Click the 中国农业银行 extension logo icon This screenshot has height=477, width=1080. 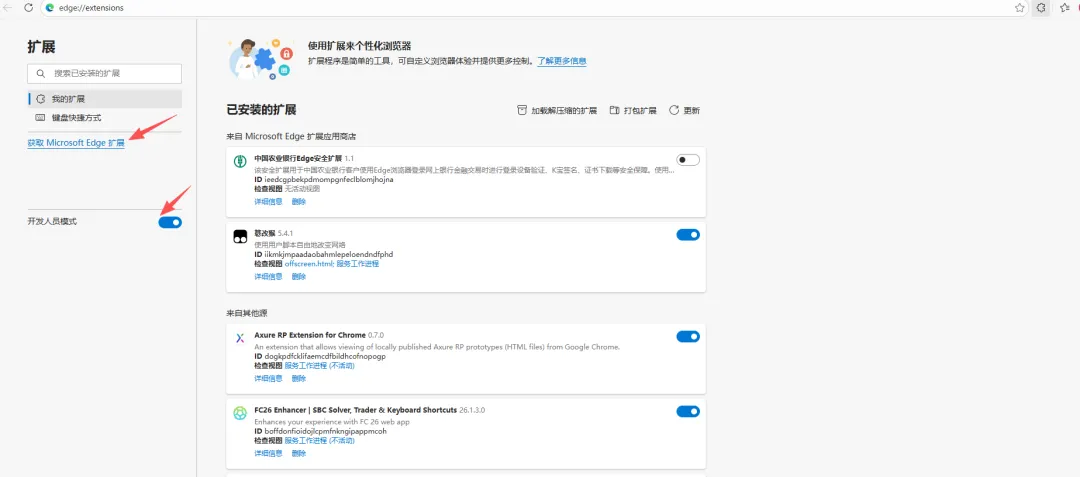[240, 161]
